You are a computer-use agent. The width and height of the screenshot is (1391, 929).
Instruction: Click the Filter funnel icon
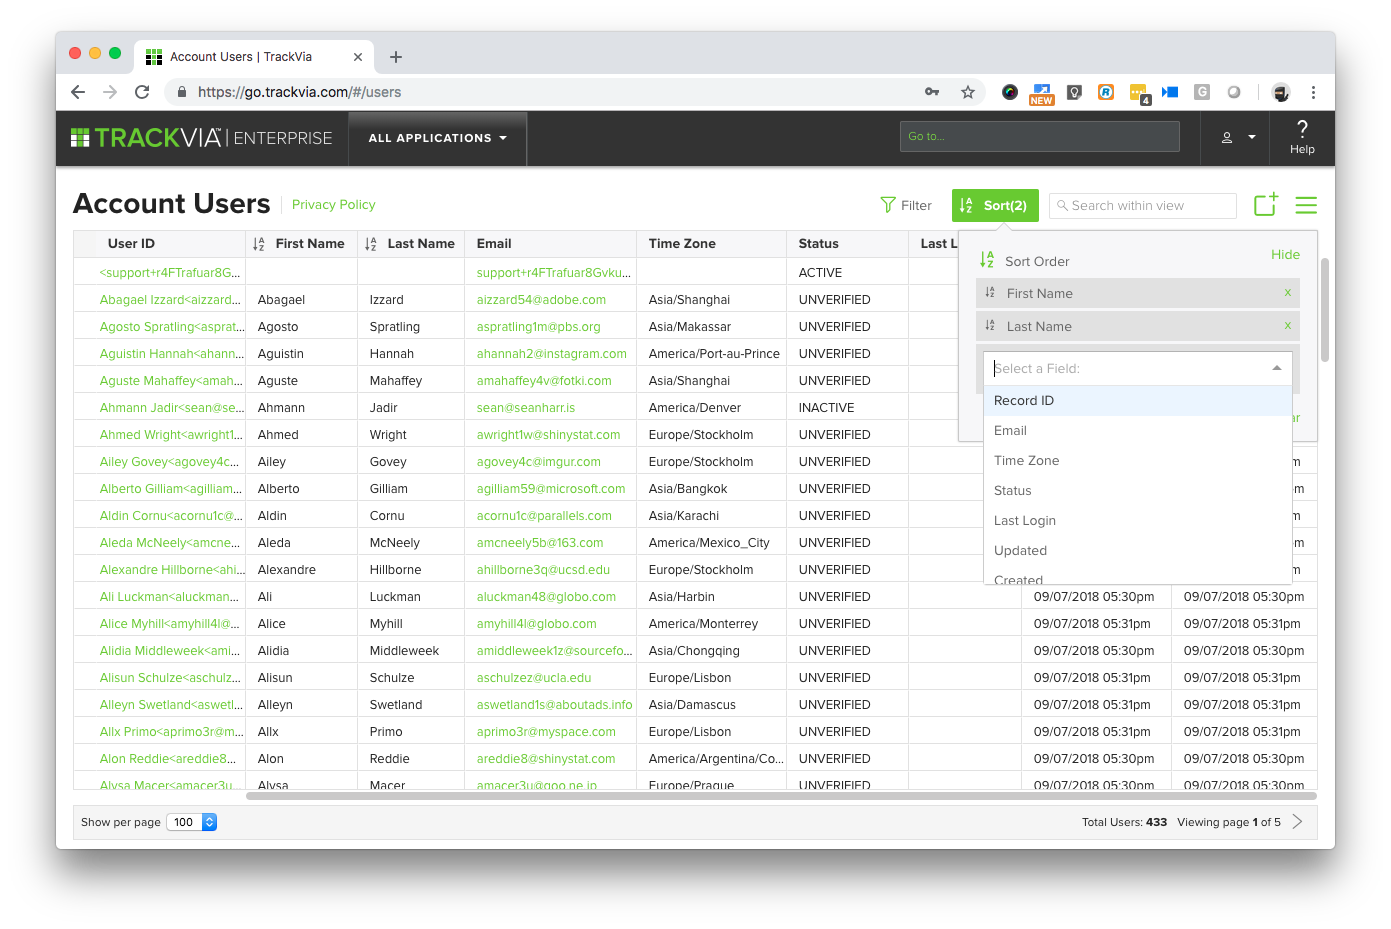pyautogui.click(x=888, y=205)
